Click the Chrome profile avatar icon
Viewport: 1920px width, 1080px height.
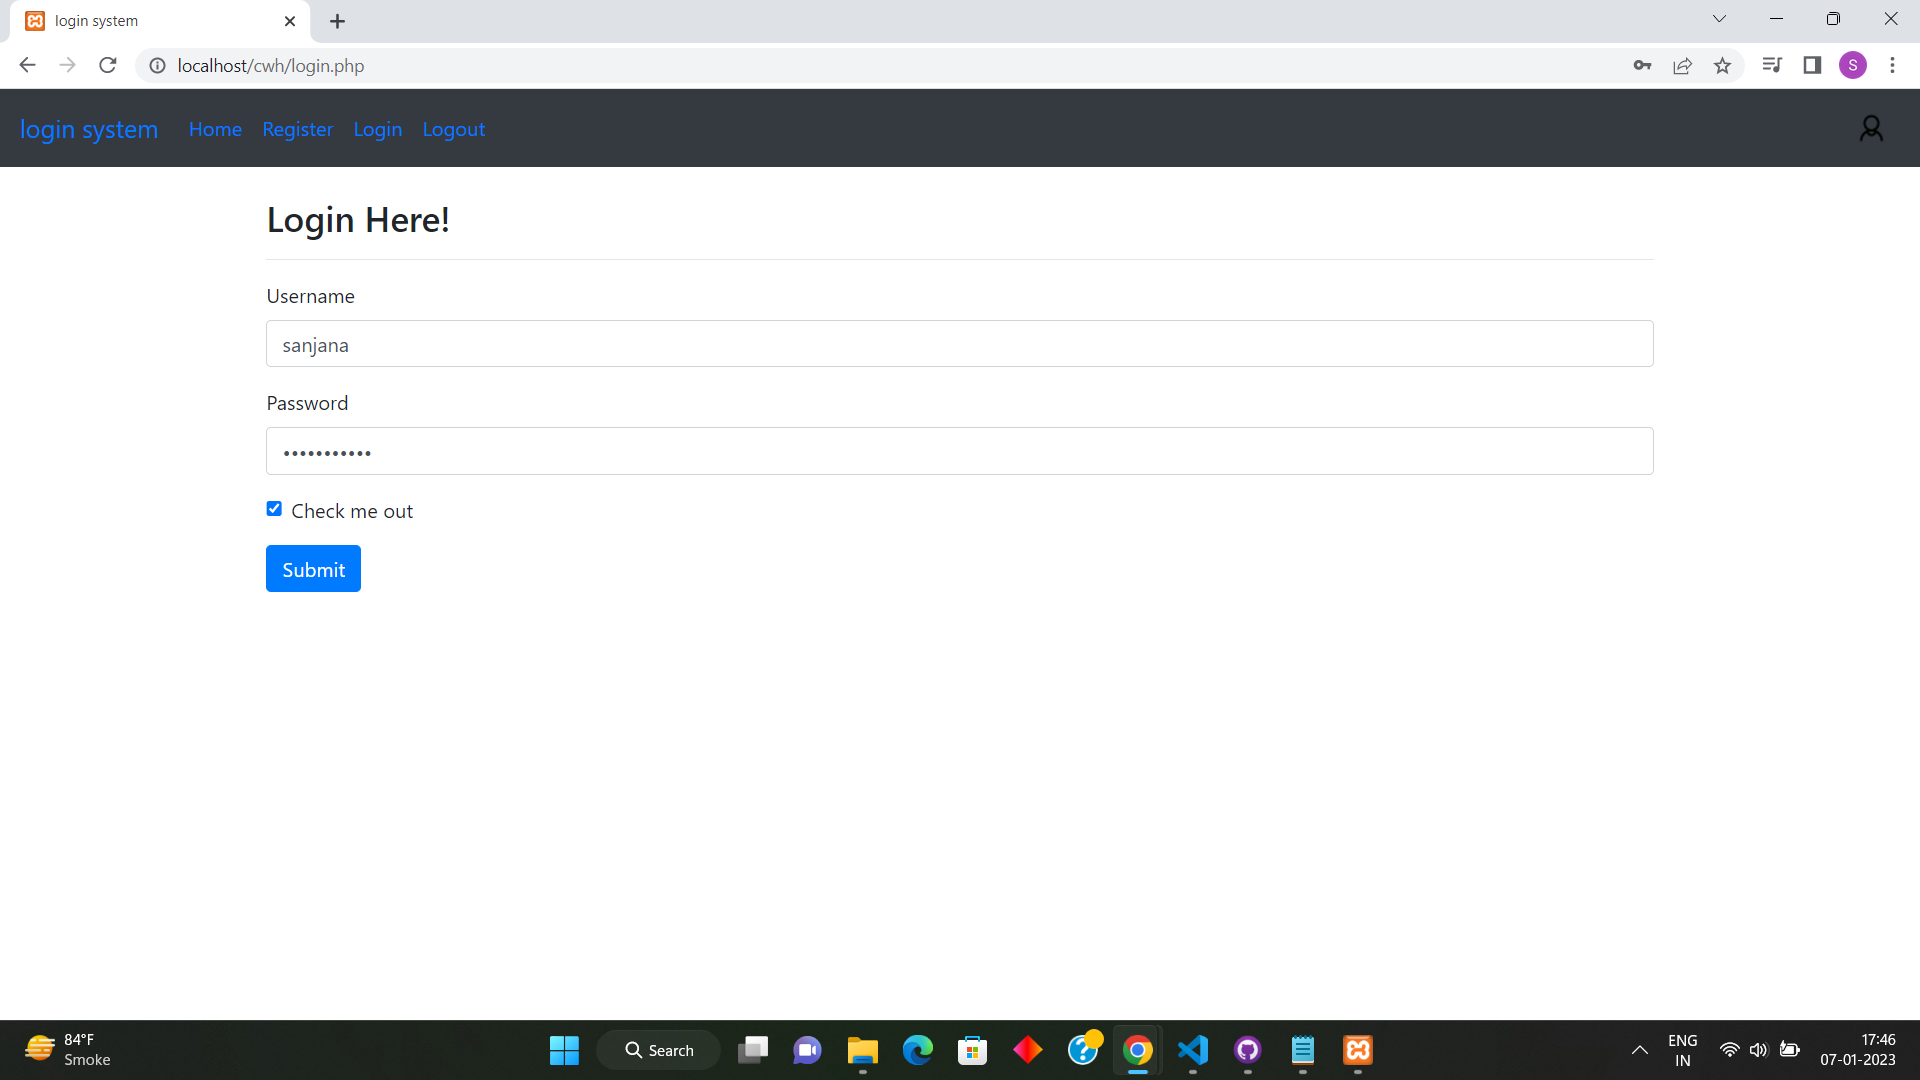click(1853, 65)
